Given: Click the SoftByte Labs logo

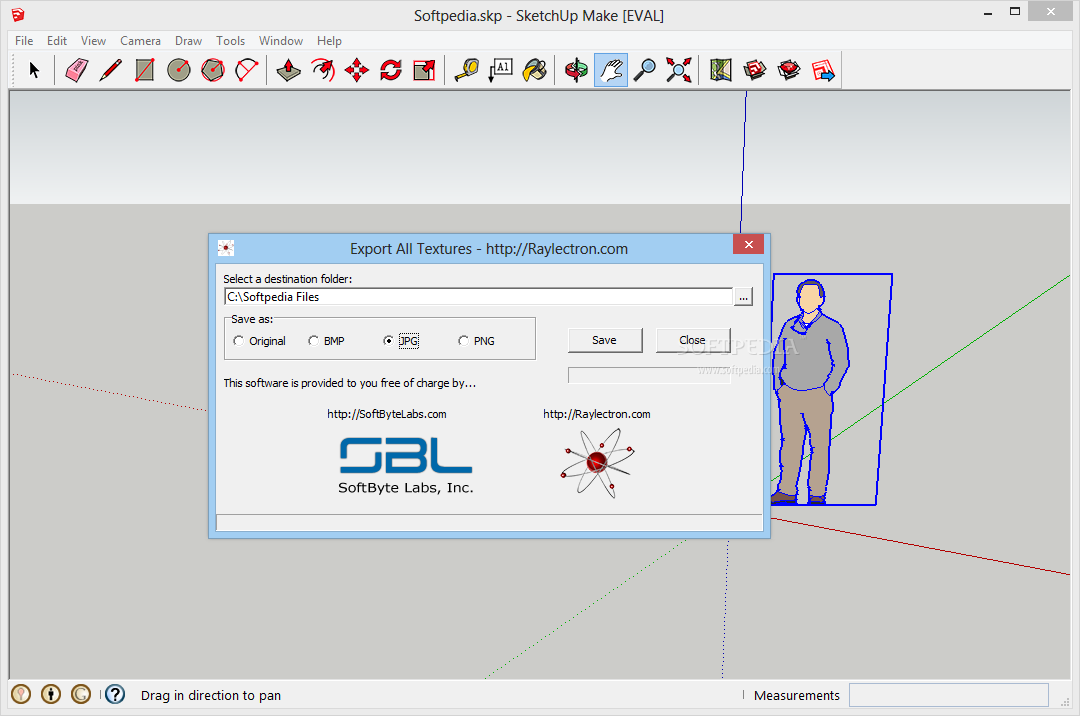Looking at the screenshot, I should point(406,466).
